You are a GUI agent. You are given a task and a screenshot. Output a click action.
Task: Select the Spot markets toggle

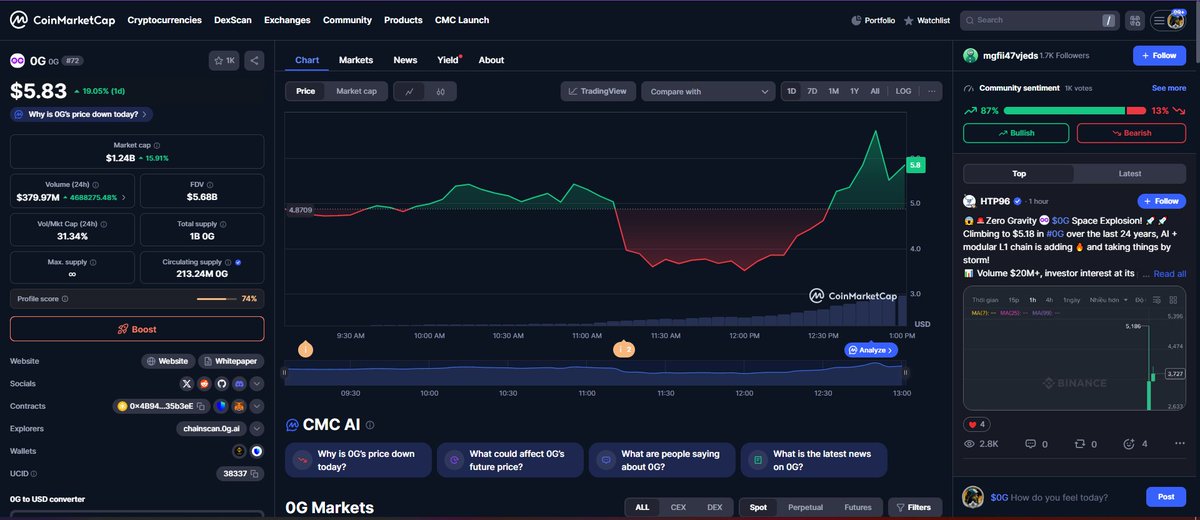(x=758, y=507)
